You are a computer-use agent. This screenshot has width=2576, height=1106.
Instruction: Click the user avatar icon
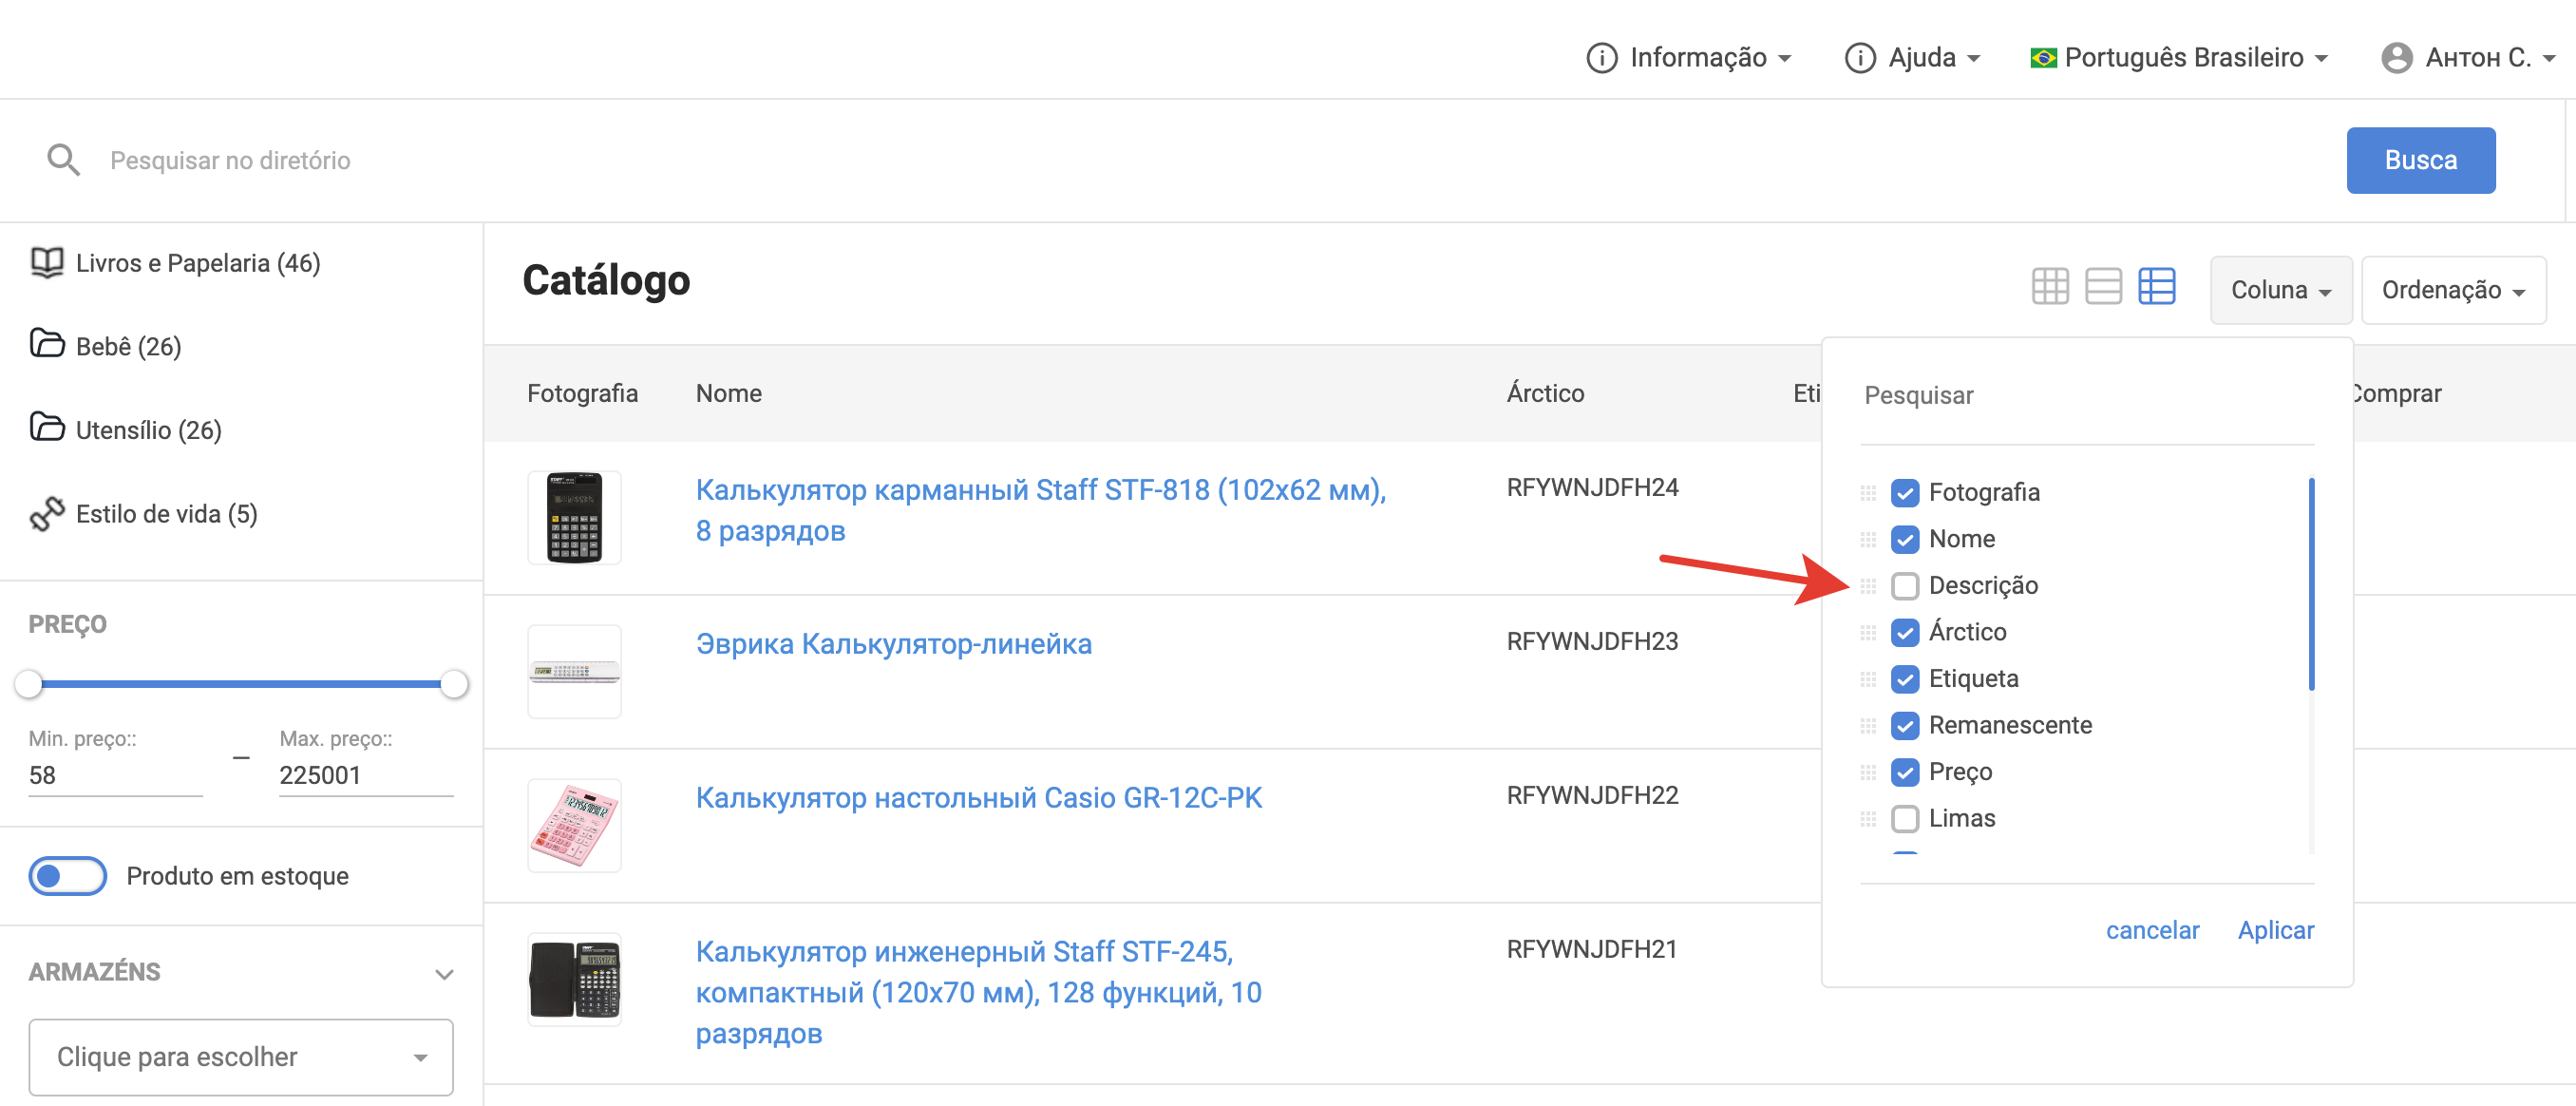tap(2396, 58)
